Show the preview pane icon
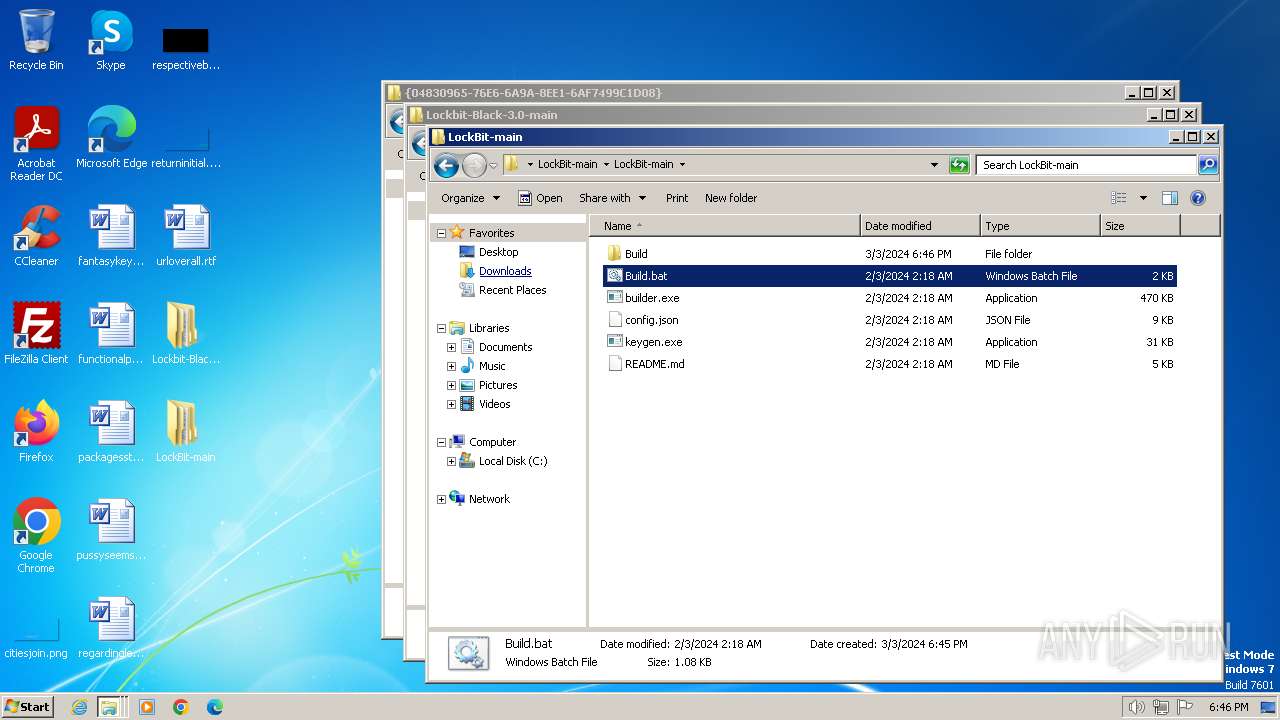Image resolution: width=1280 pixels, height=720 pixels. (1170, 198)
